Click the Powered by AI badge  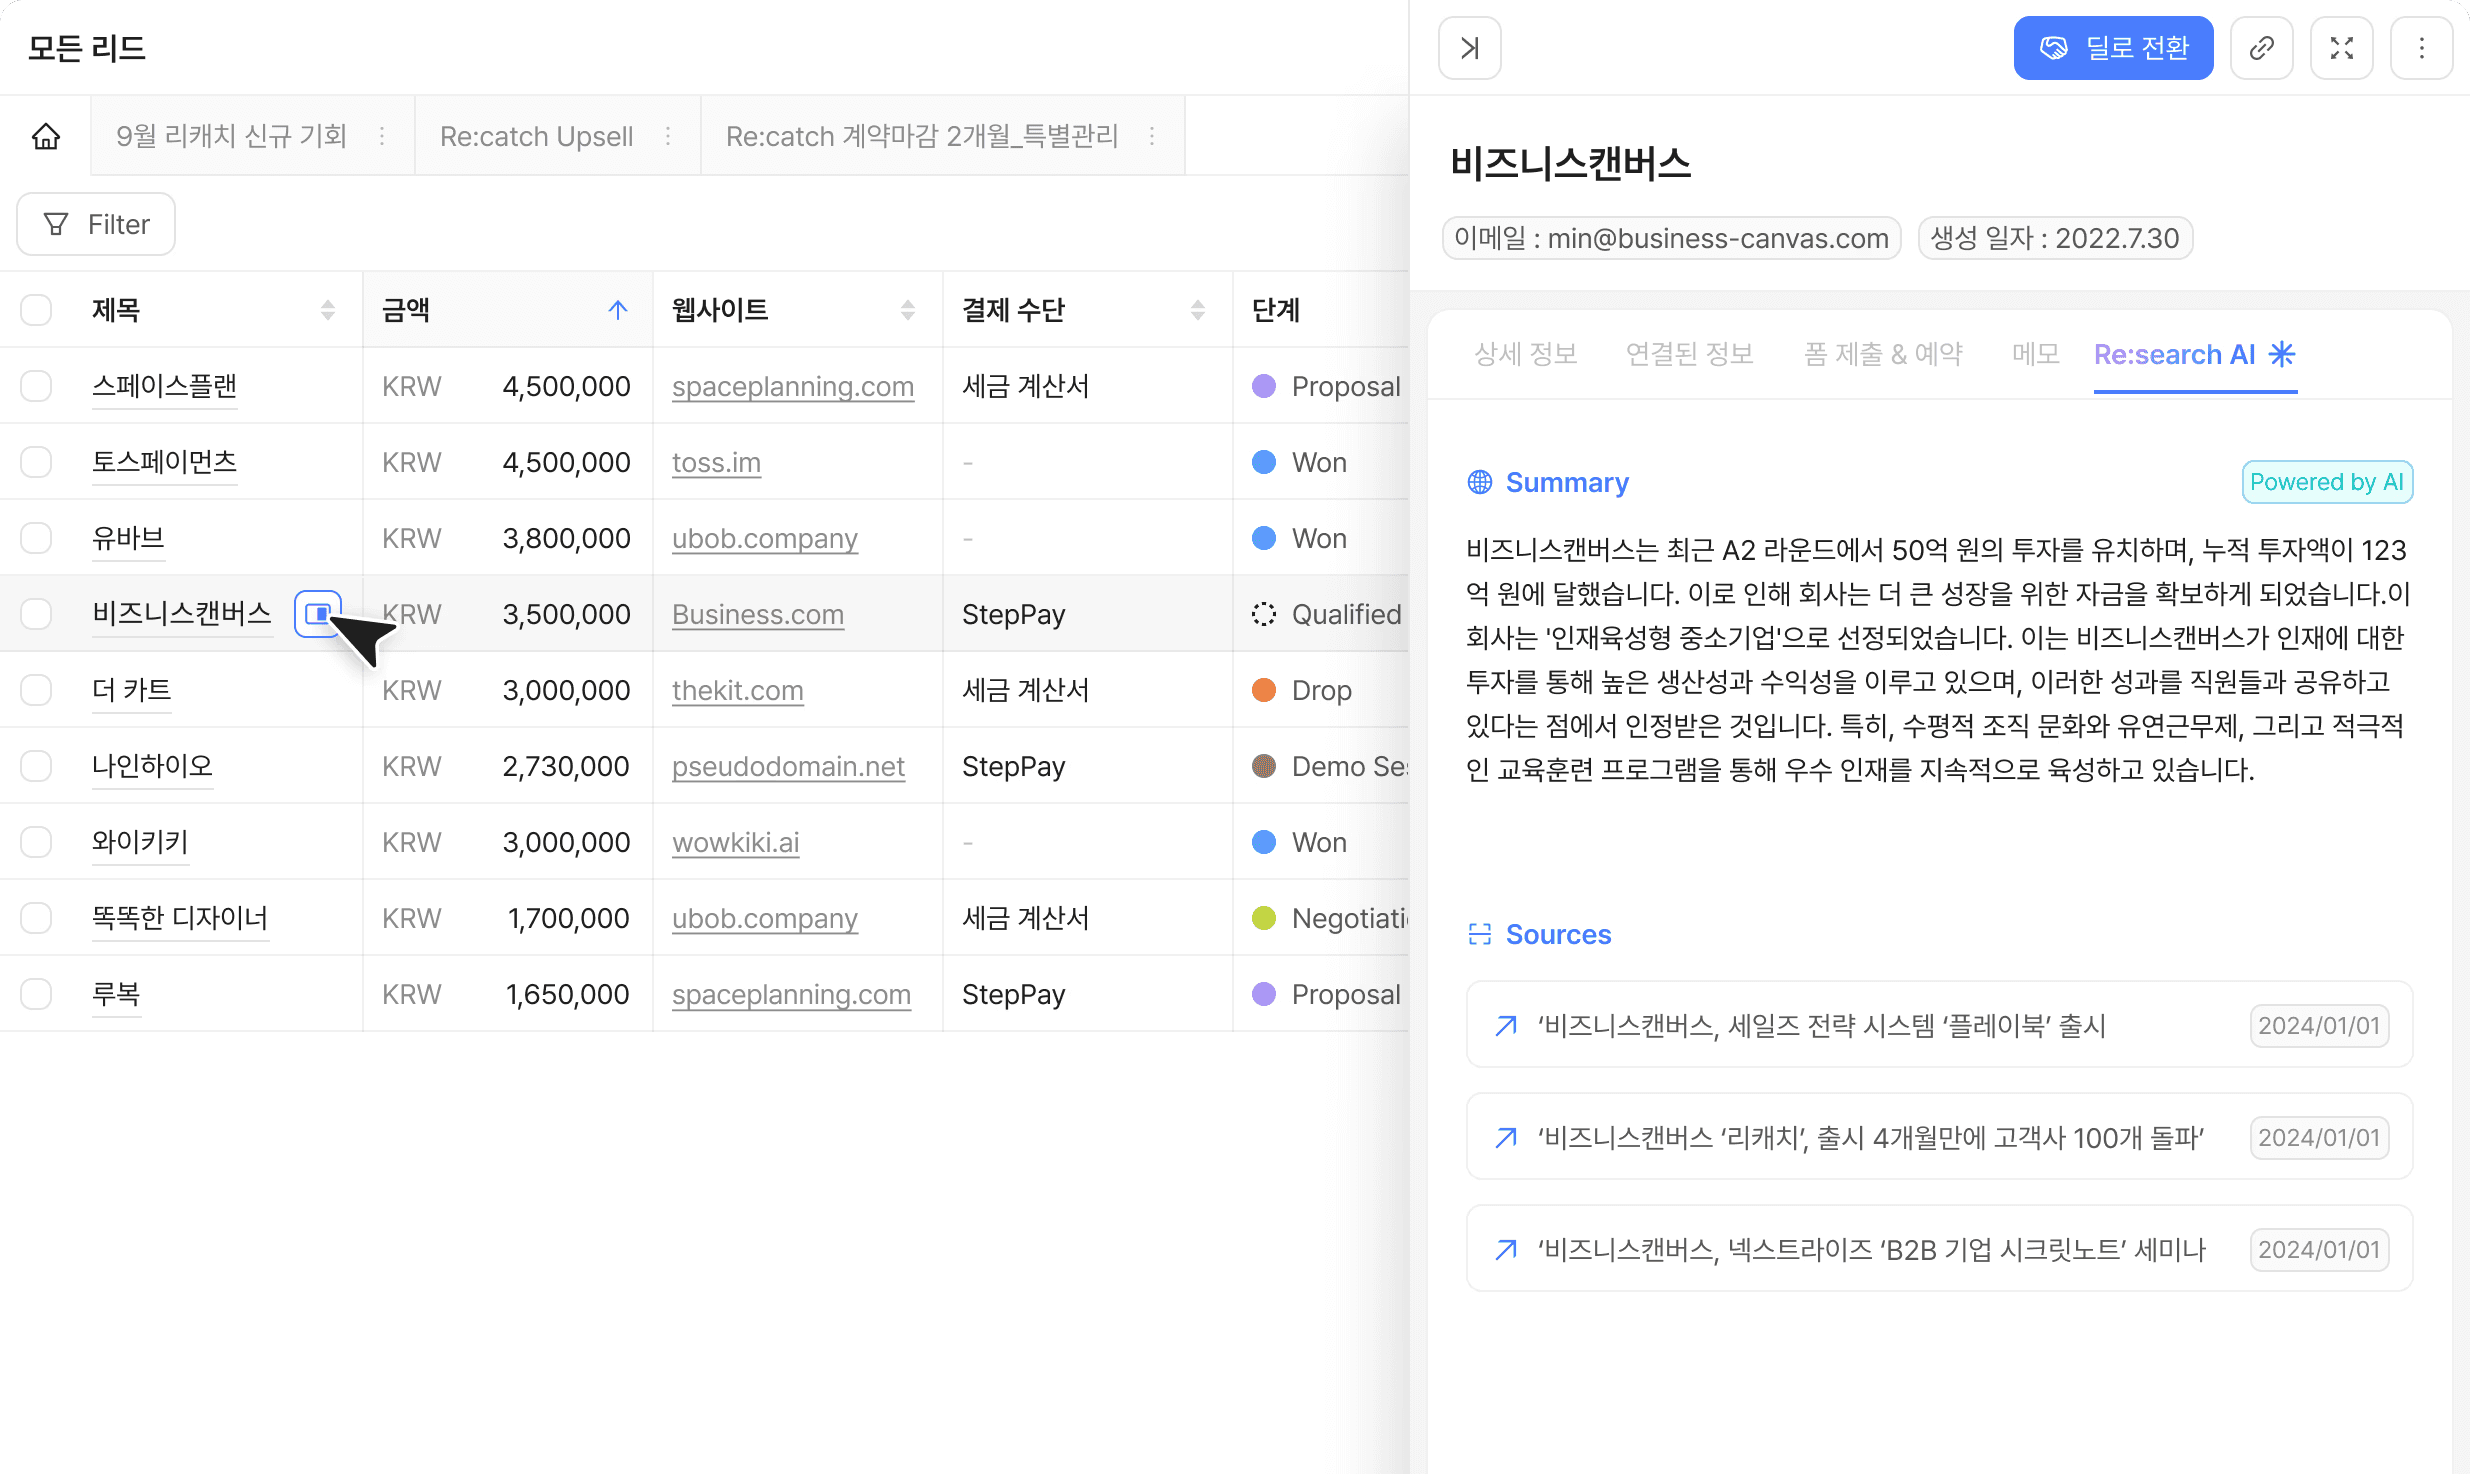coord(2327,482)
